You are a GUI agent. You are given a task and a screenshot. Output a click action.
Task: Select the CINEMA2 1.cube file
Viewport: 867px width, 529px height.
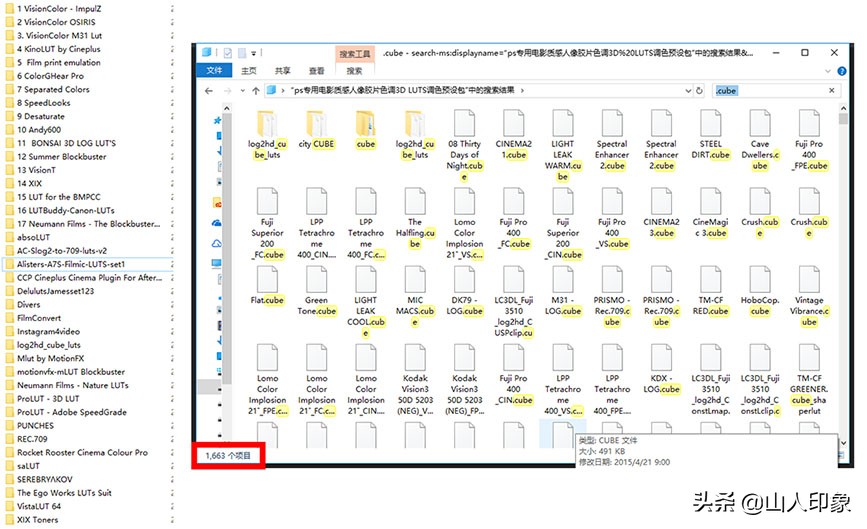click(514, 134)
